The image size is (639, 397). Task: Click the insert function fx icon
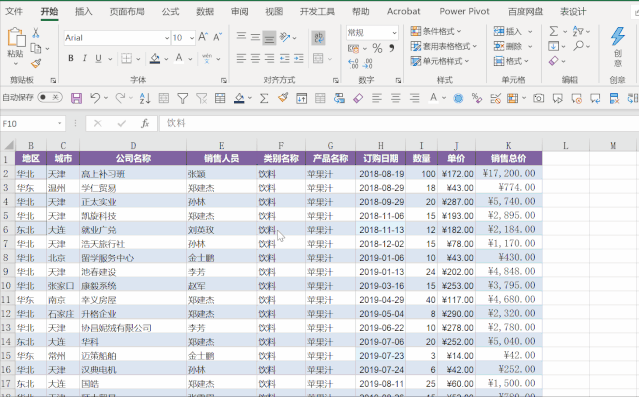click(145, 124)
